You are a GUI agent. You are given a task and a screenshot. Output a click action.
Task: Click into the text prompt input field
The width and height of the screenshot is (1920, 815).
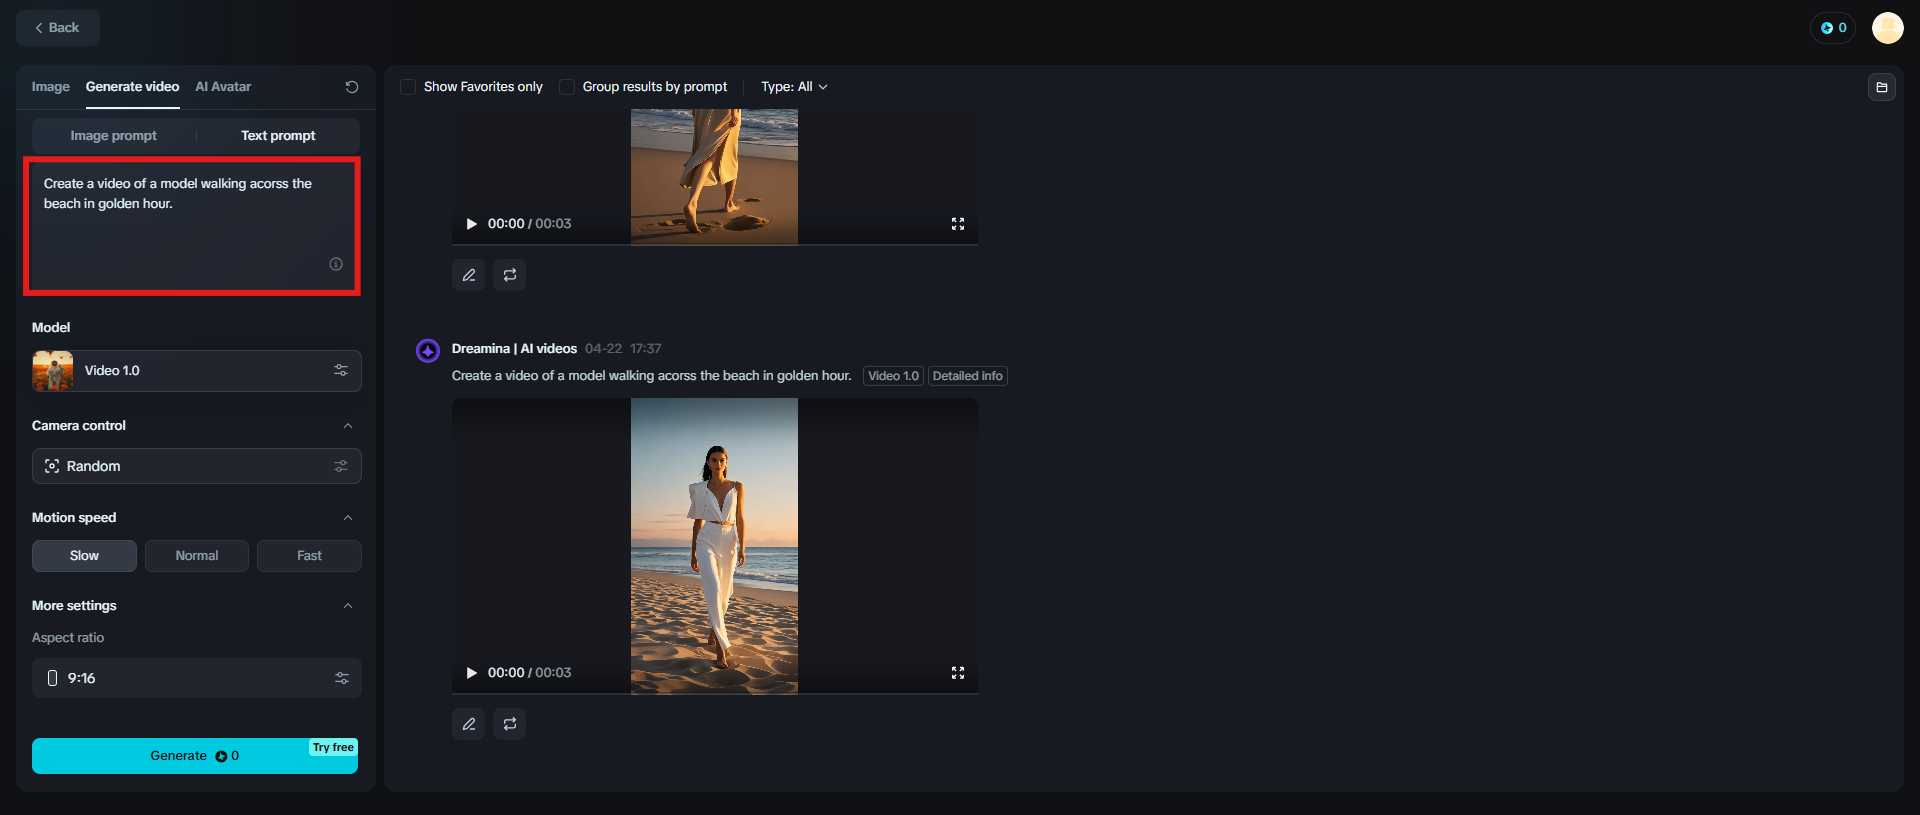coord(192,226)
